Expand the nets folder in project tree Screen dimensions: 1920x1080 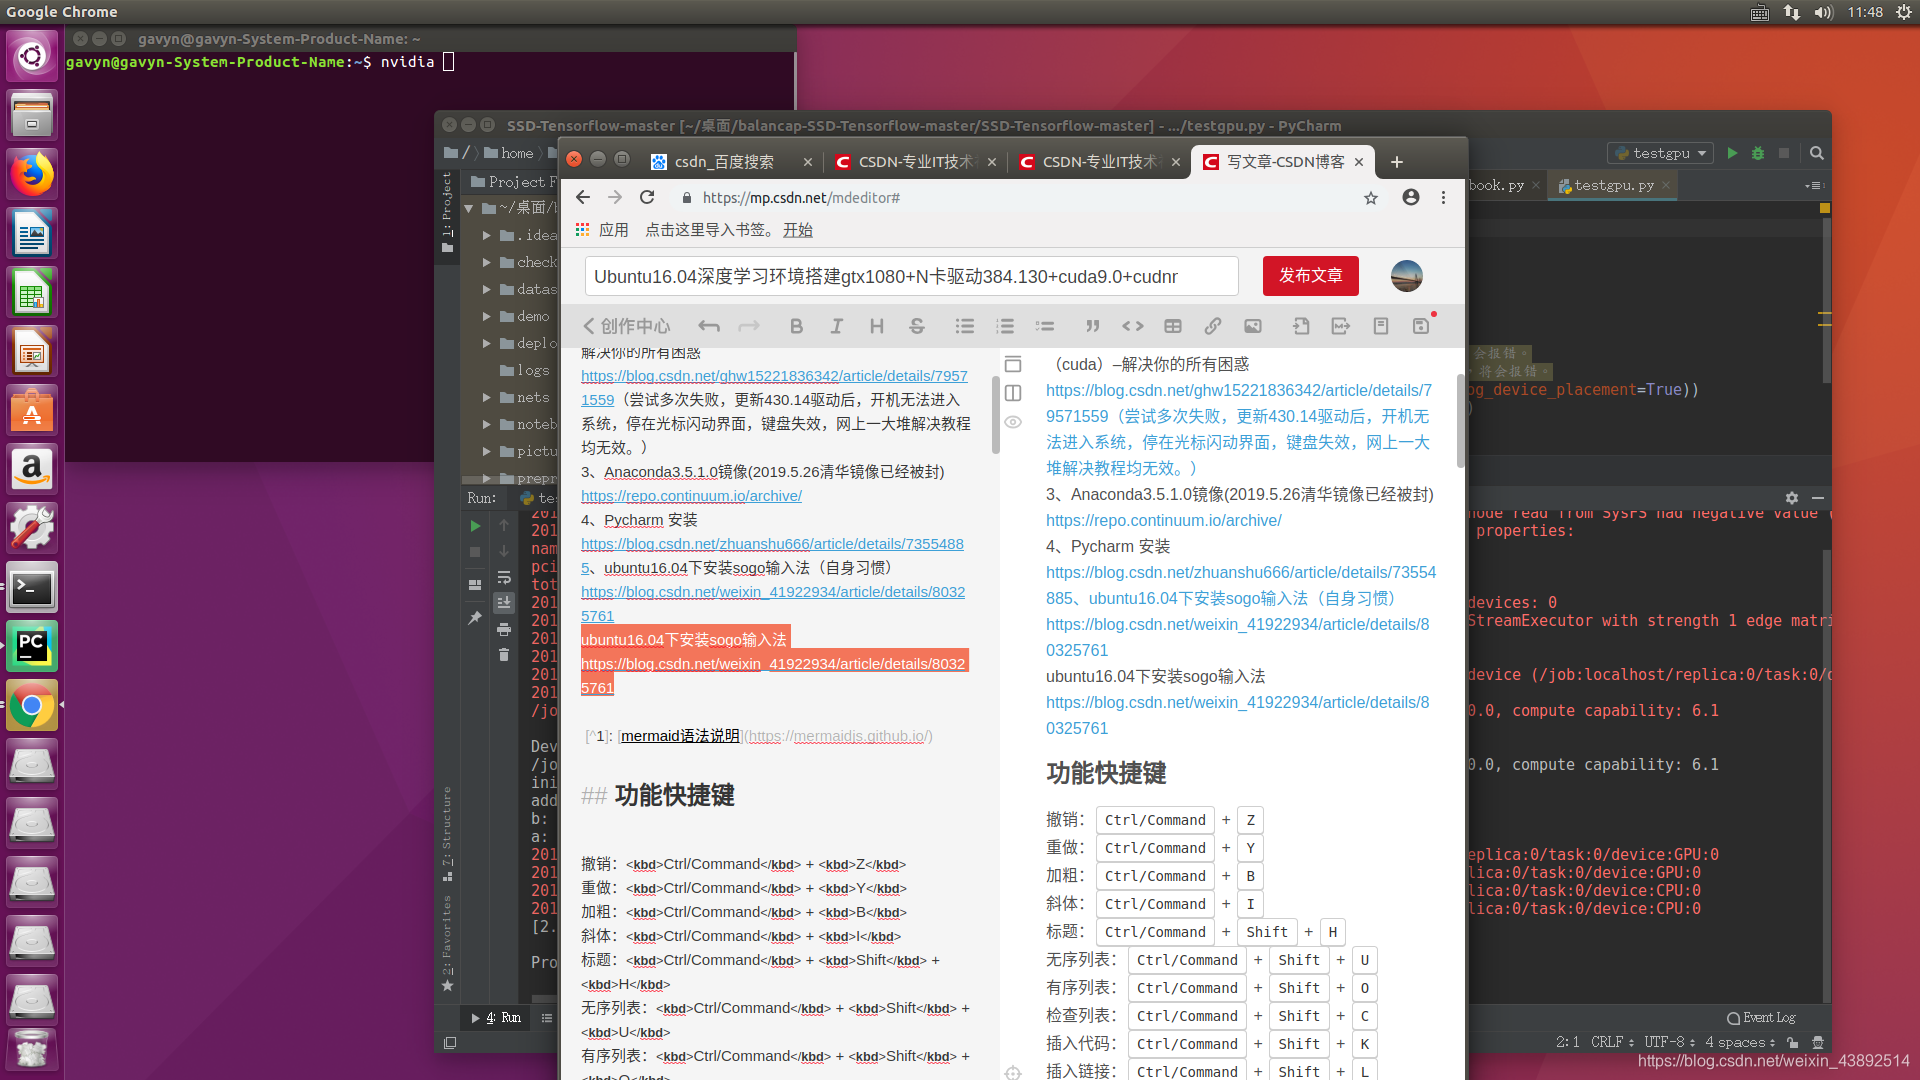point(487,398)
